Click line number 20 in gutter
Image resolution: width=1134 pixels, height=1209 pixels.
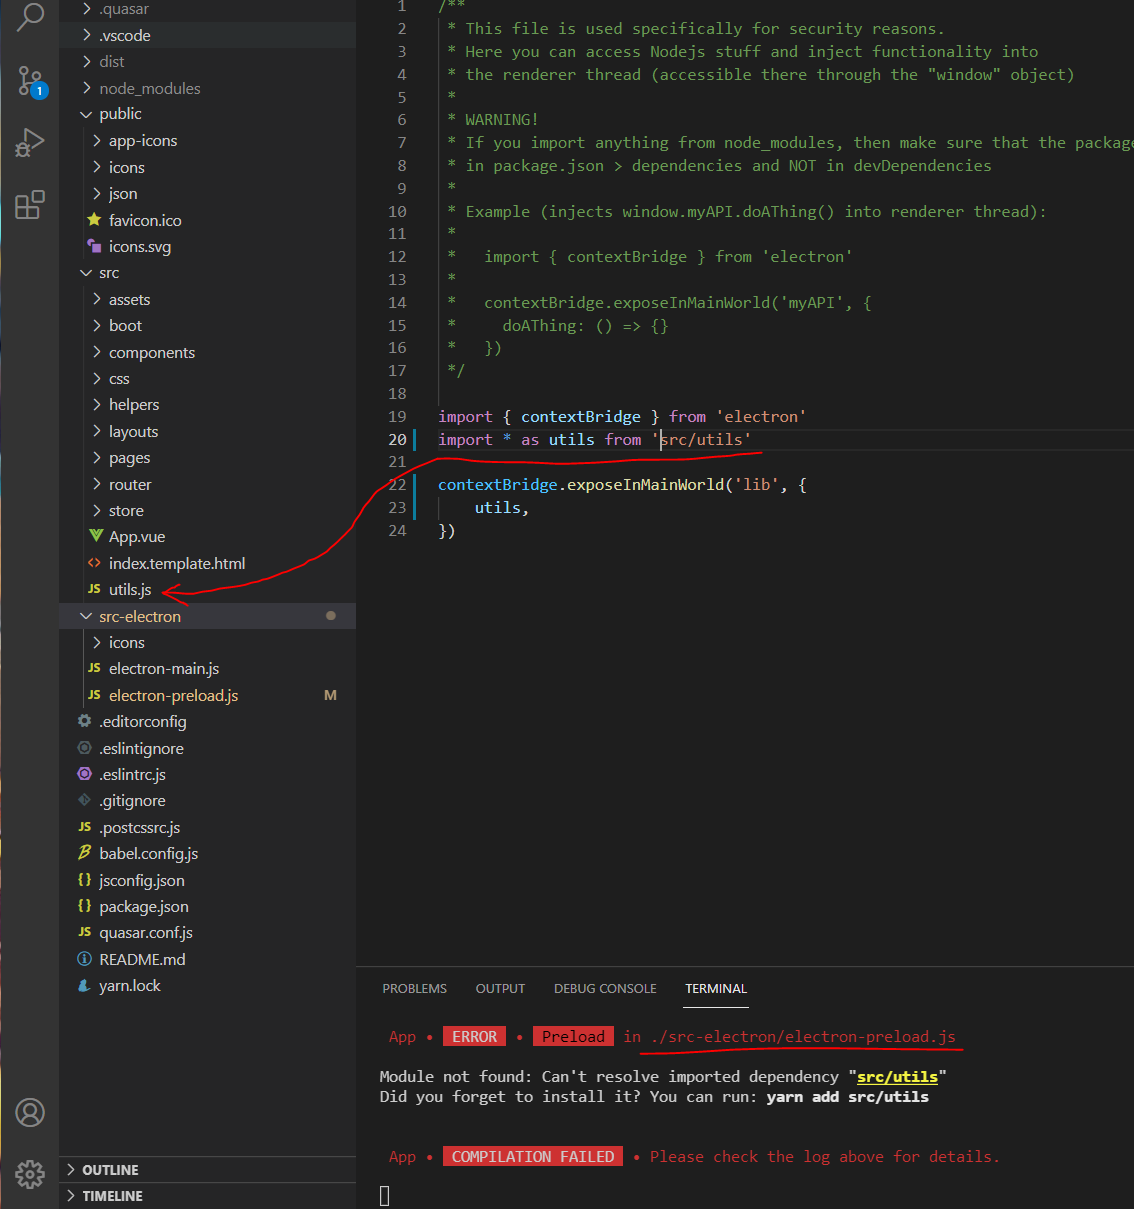397,439
